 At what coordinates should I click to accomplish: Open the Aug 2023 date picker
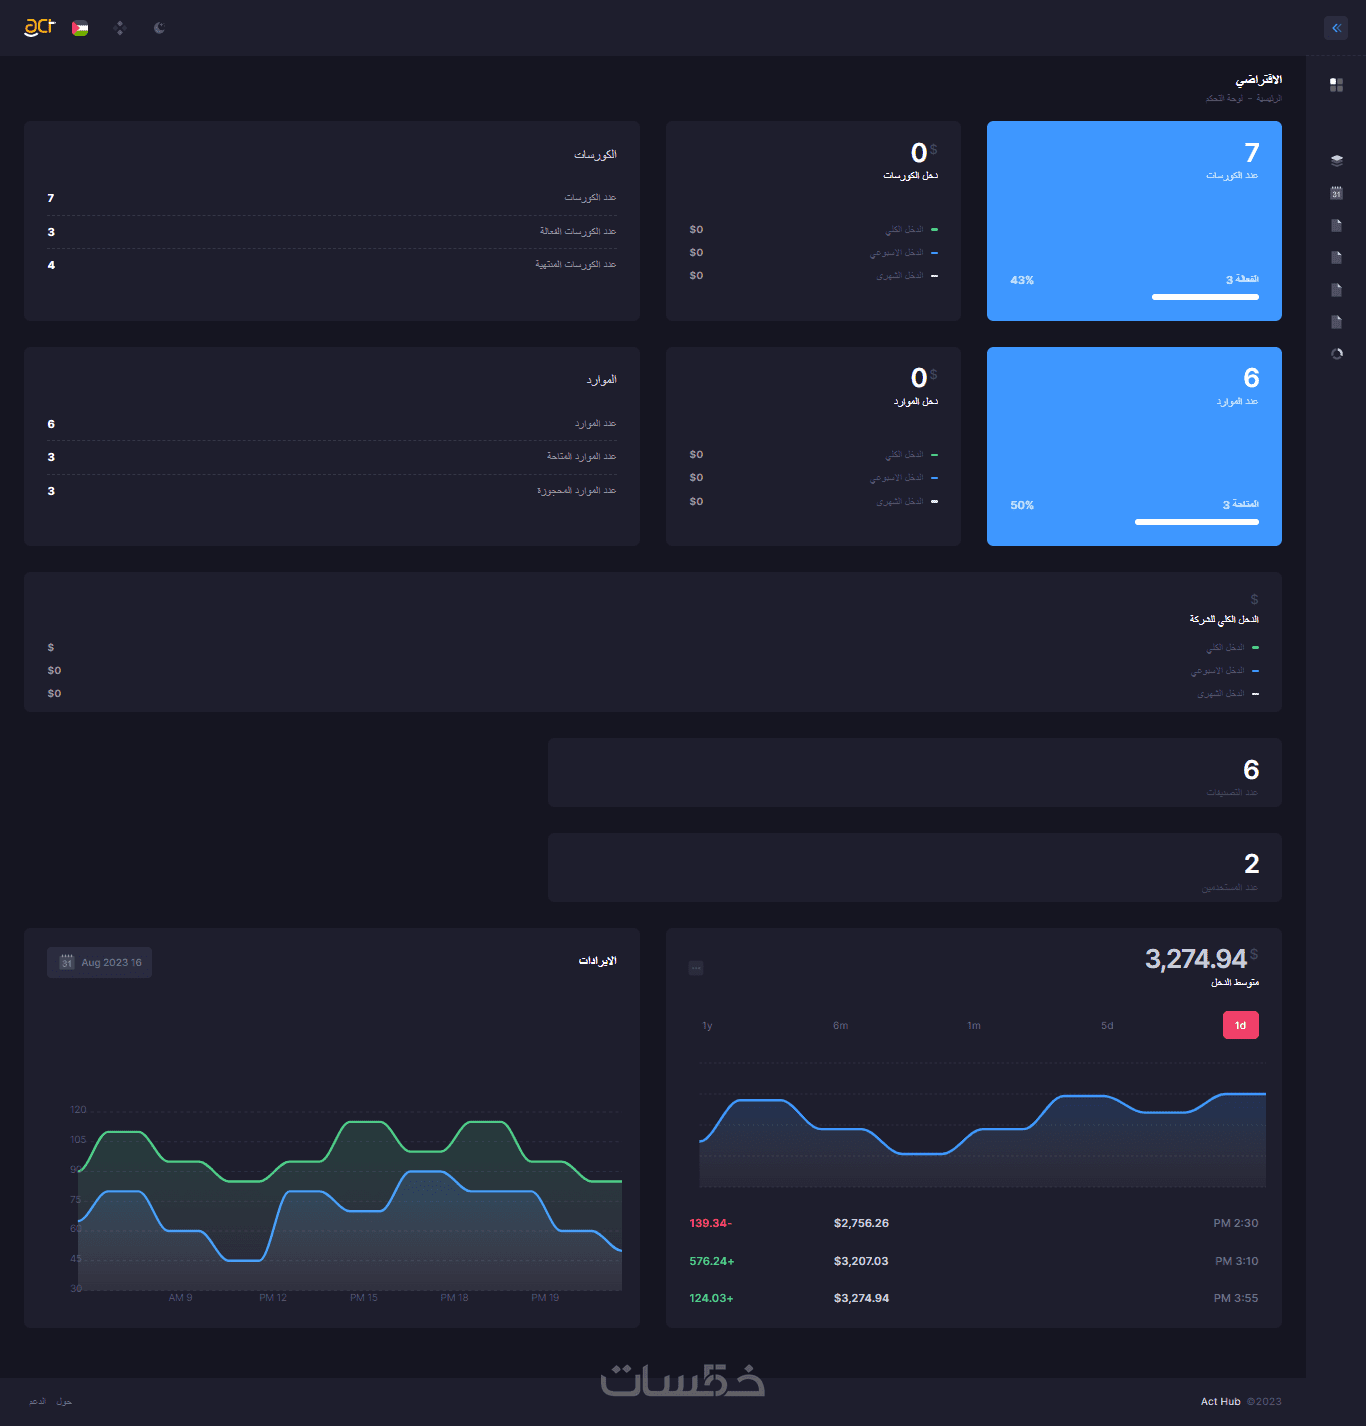100,962
